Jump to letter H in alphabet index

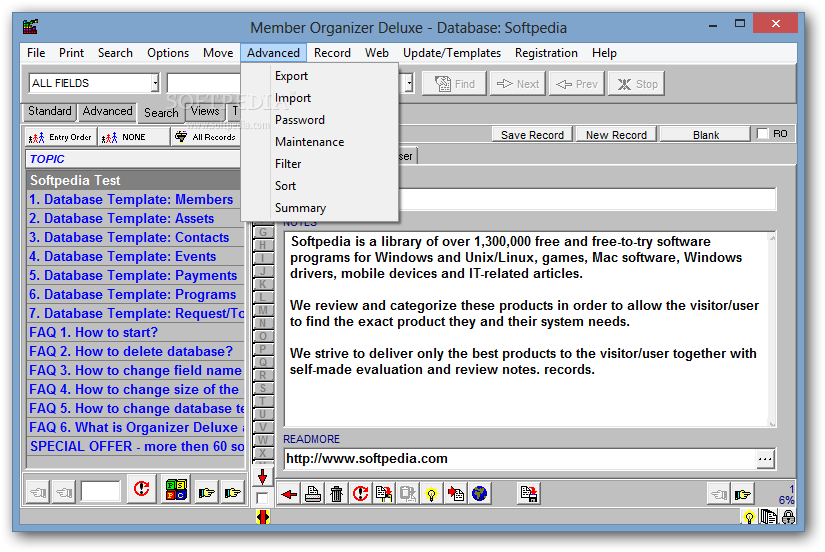[263, 245]
